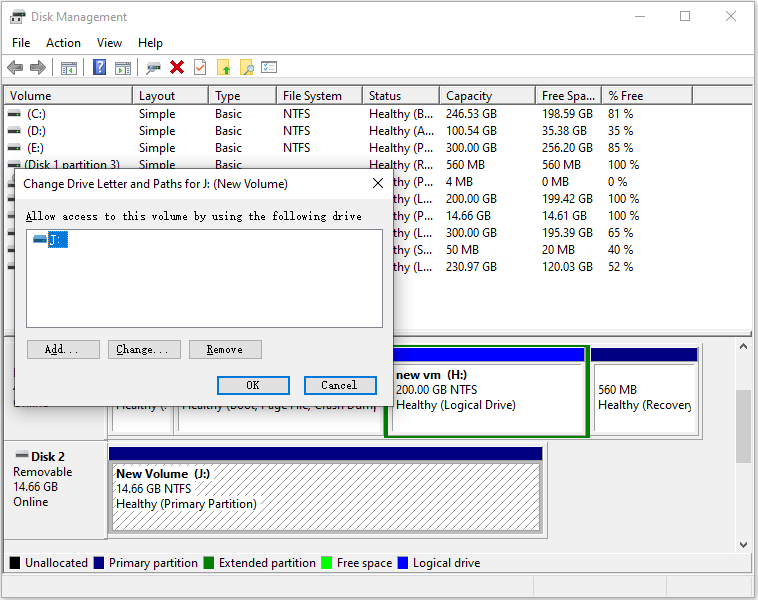Open Help using the blue question mark icon
Screen dimensions: 758x600
point(100,67)
